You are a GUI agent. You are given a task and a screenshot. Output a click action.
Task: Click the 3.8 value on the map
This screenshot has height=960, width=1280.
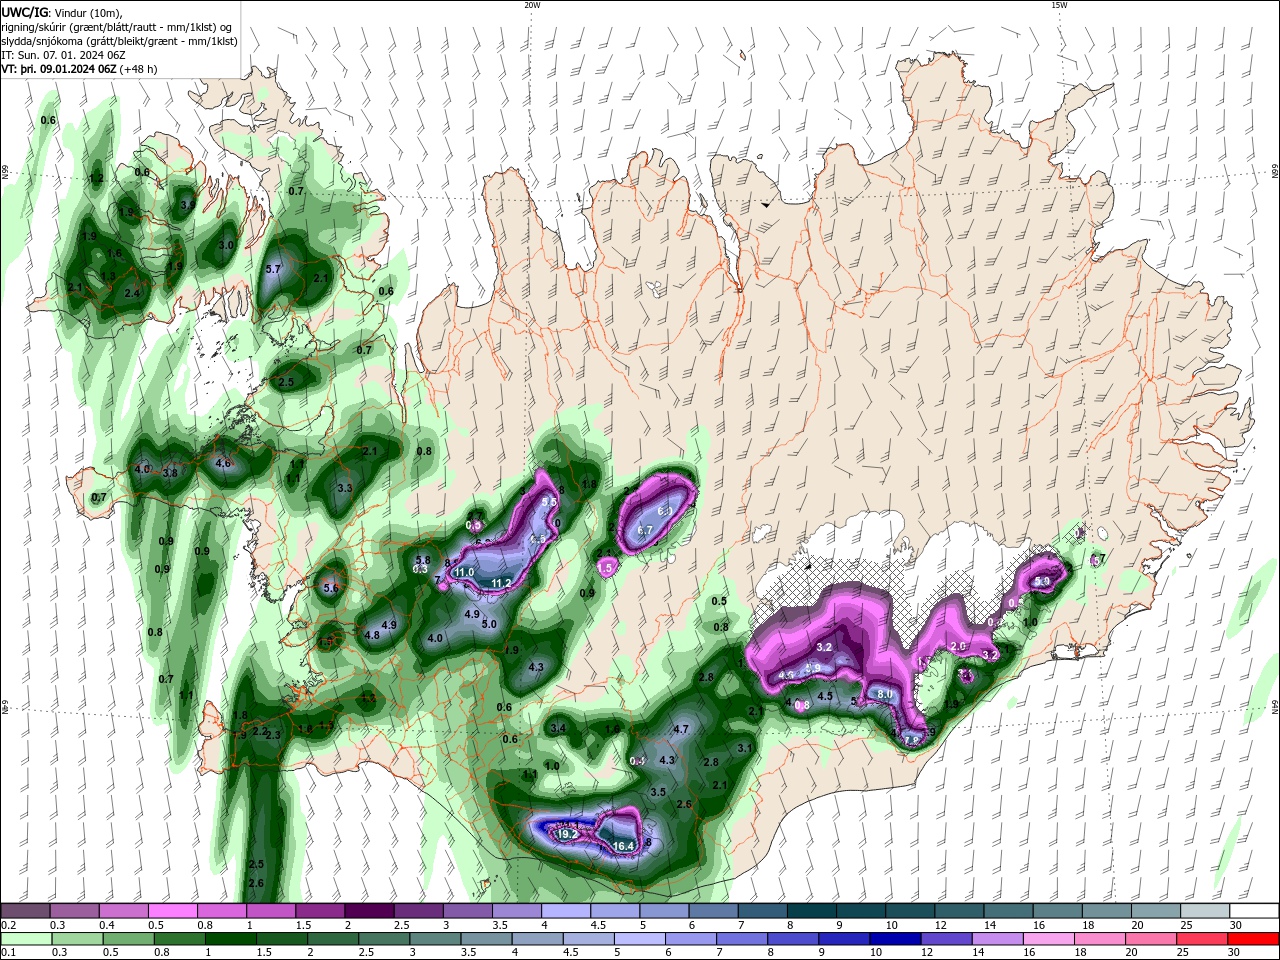pyautogui.click(x=170, y=472)
